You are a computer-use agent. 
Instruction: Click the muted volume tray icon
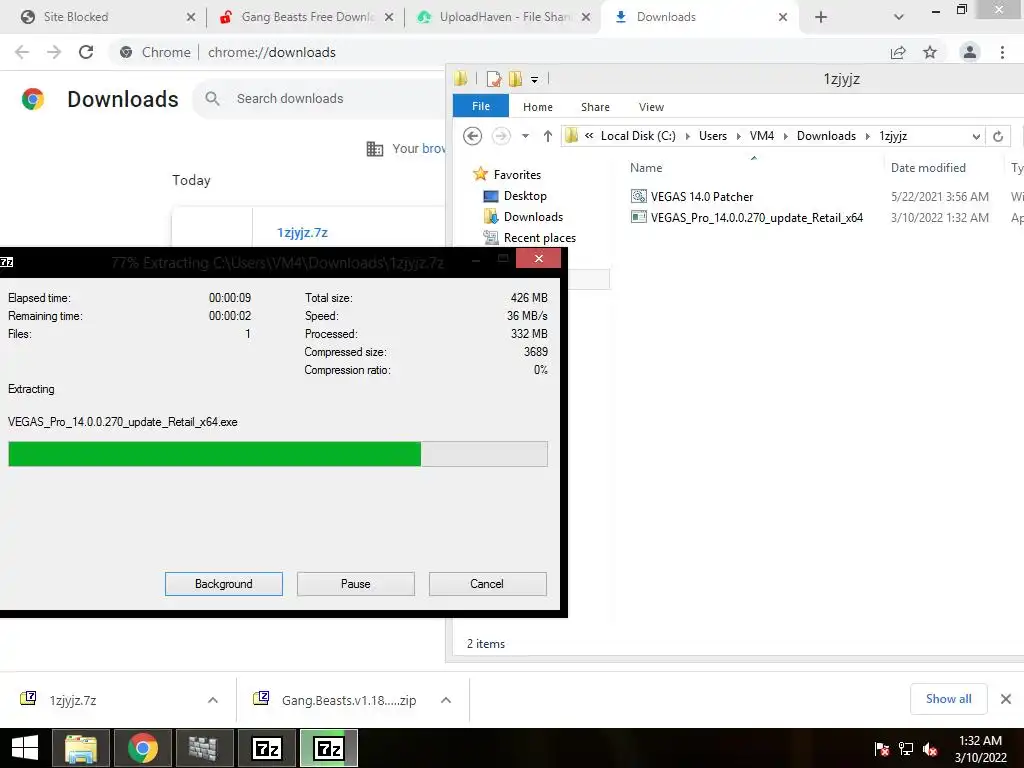click(x=930, y=749)
